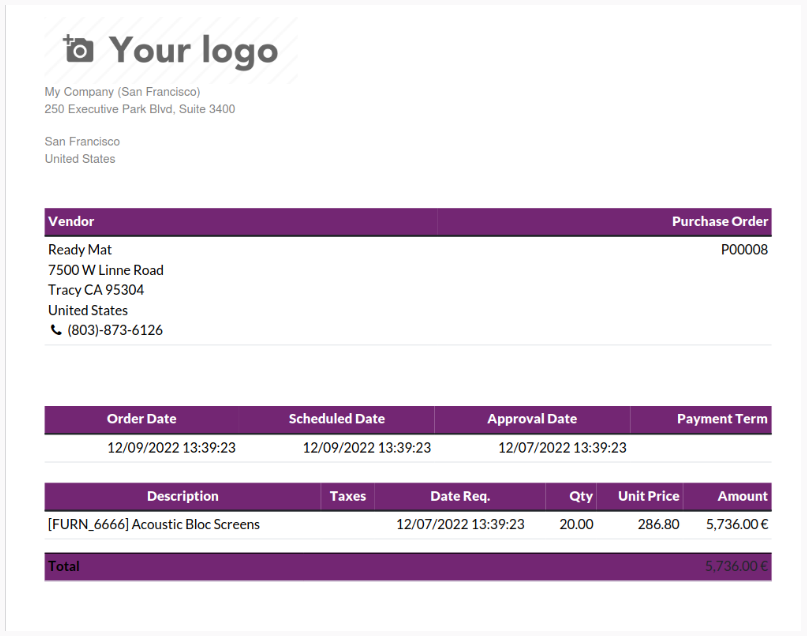Click the vendor phone number (803)-873-6126
The width and height of the screenshot is (807, 636).
(x=115, y=330)
